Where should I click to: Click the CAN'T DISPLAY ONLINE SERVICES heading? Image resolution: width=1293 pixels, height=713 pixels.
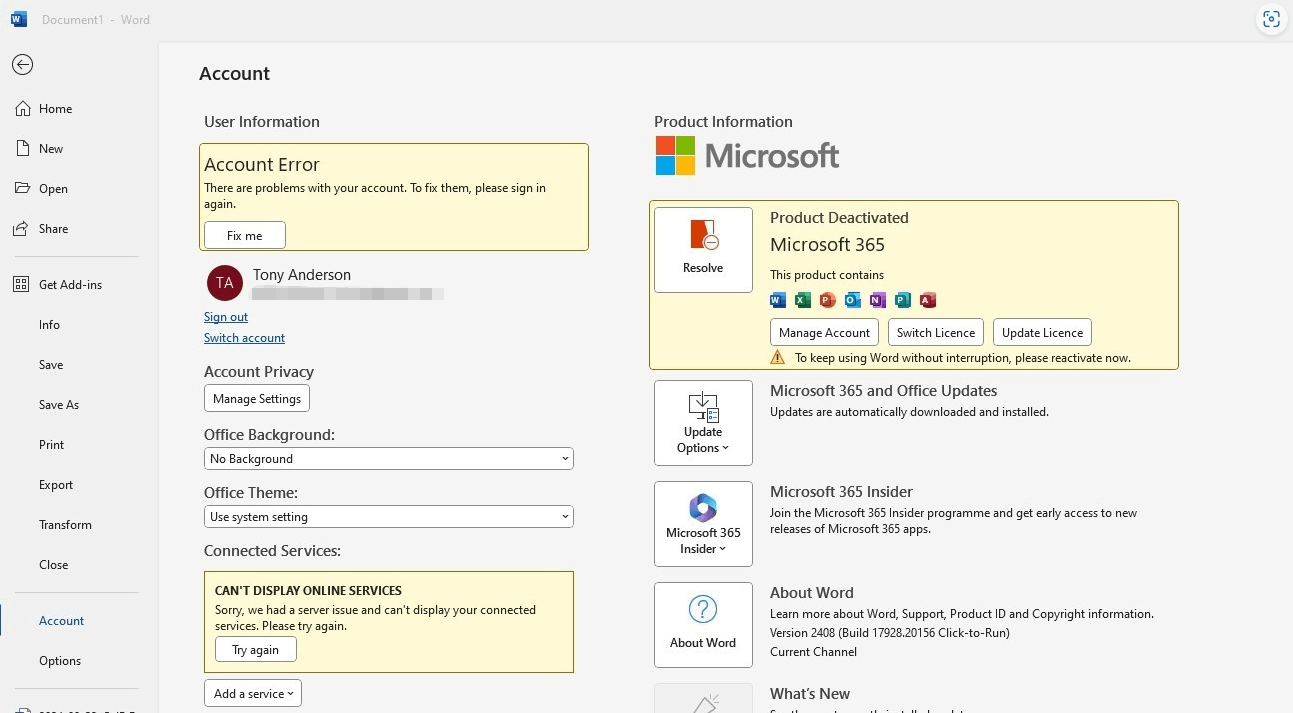point(308,591)
